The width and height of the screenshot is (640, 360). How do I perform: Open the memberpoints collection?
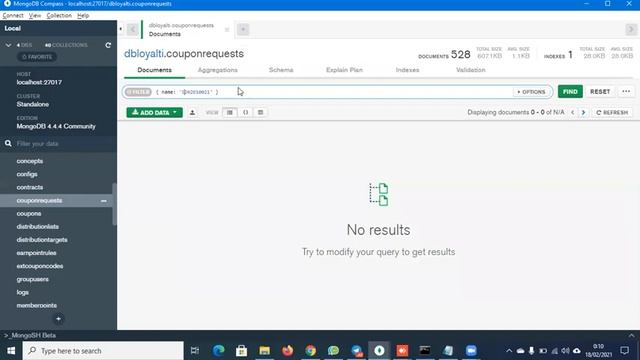pos(37,306)
